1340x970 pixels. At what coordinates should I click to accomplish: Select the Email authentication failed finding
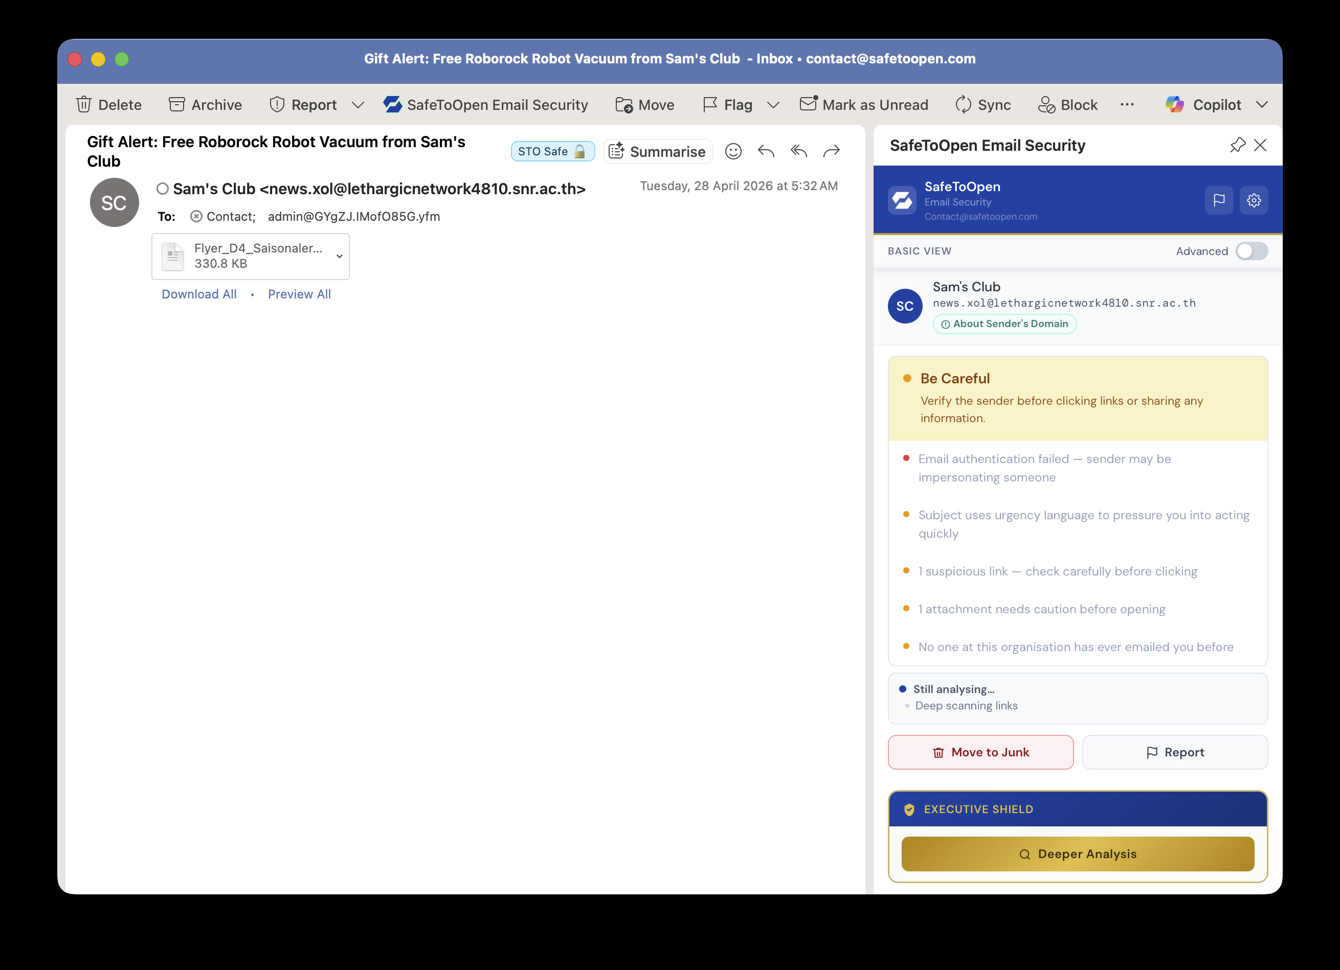pyautogui.click(x=1078, y=468)
